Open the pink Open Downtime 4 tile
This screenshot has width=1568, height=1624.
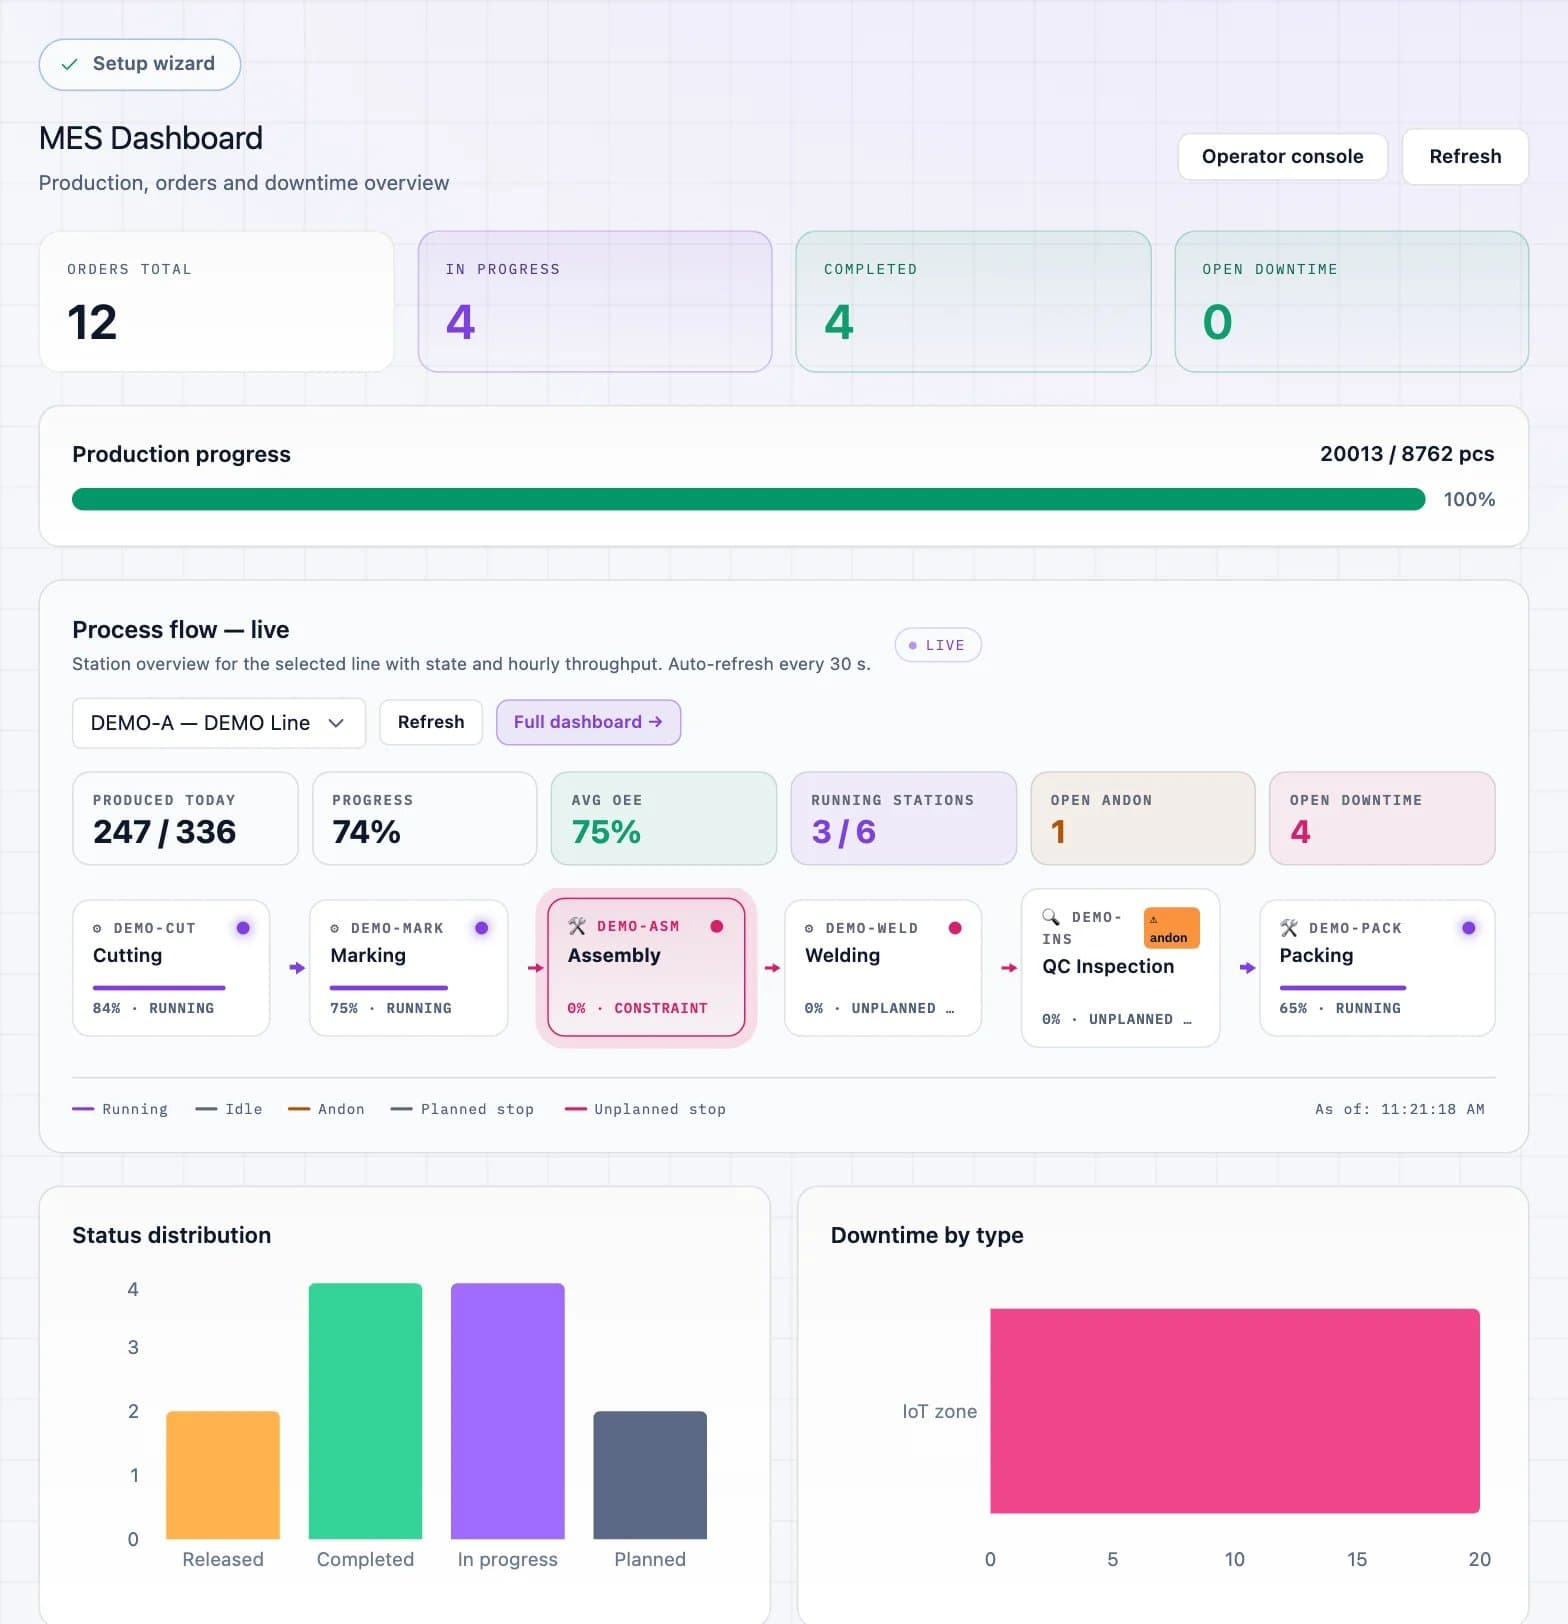click(1382, 818)
